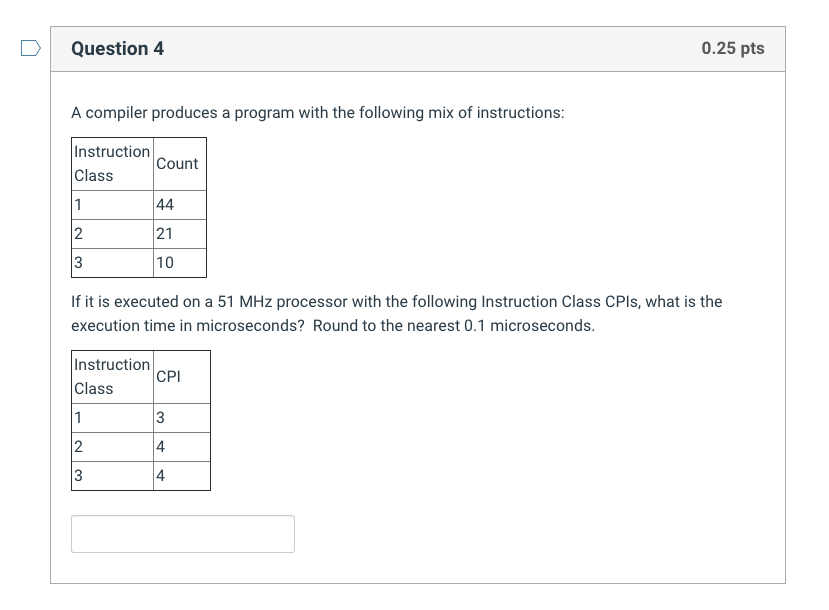Select the count cell containing 10
The image size is (829, 610).
[180, 263]
